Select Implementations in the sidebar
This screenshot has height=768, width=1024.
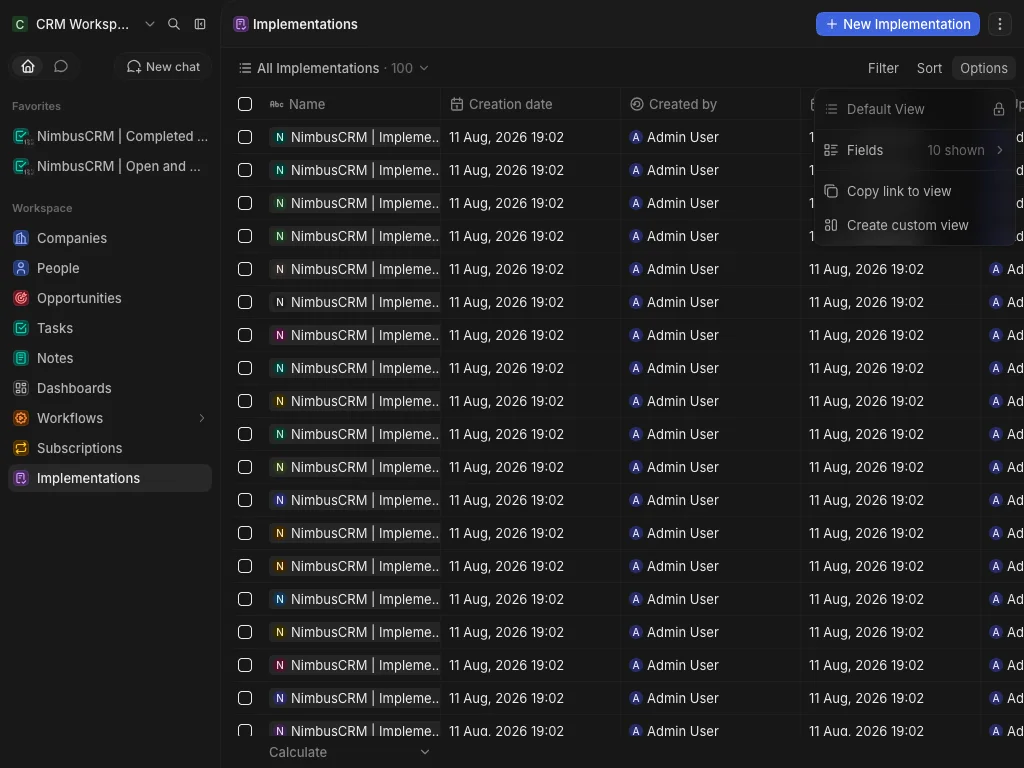(x=110, y=479)
